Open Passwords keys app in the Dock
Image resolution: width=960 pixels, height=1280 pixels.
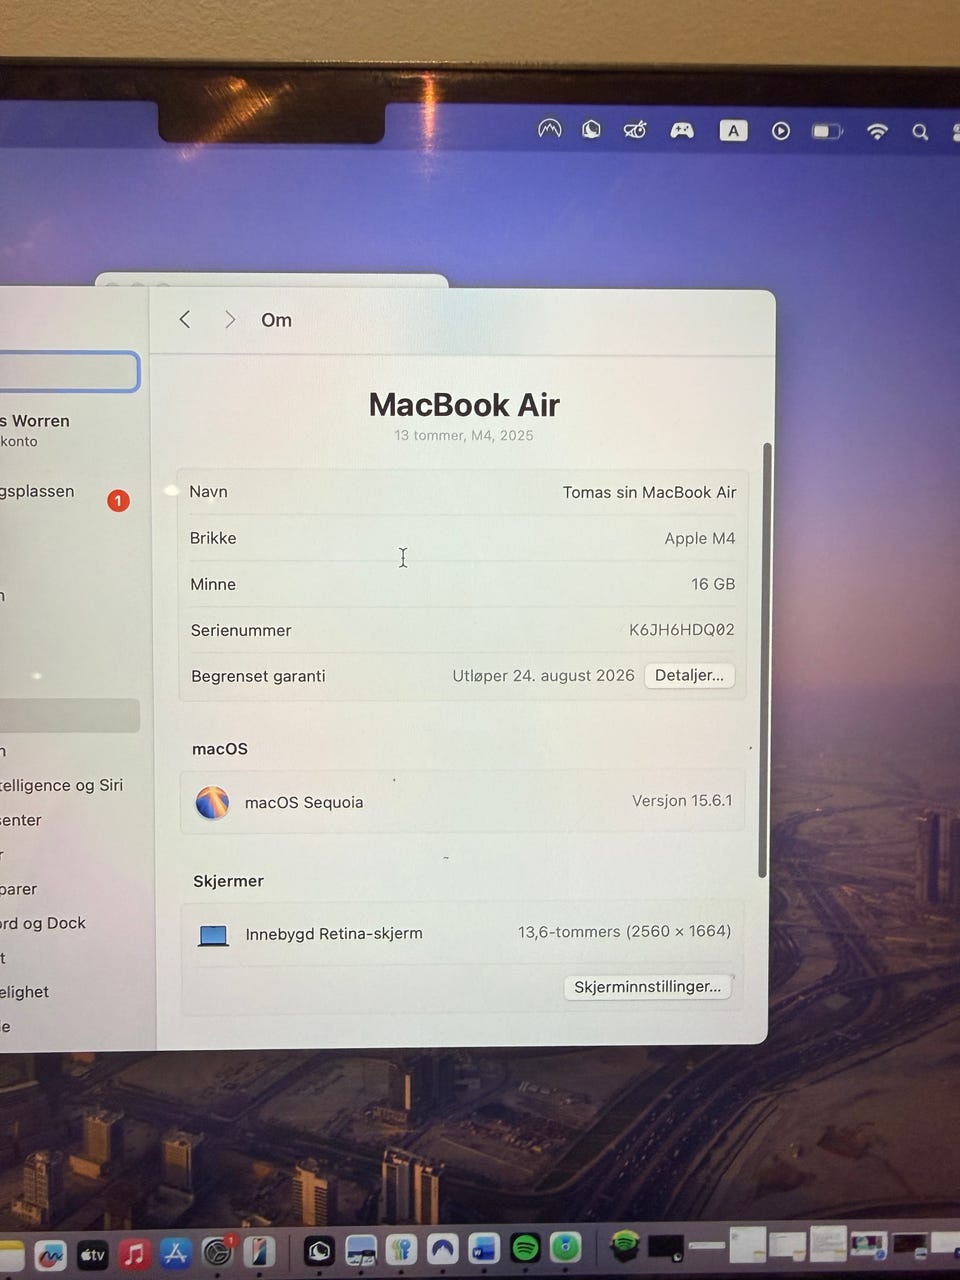pos(401,1249)
